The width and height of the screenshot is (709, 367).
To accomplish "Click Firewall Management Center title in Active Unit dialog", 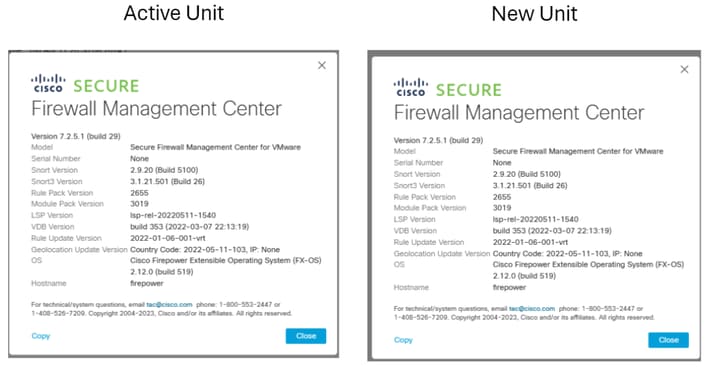I will click(156, 109).
